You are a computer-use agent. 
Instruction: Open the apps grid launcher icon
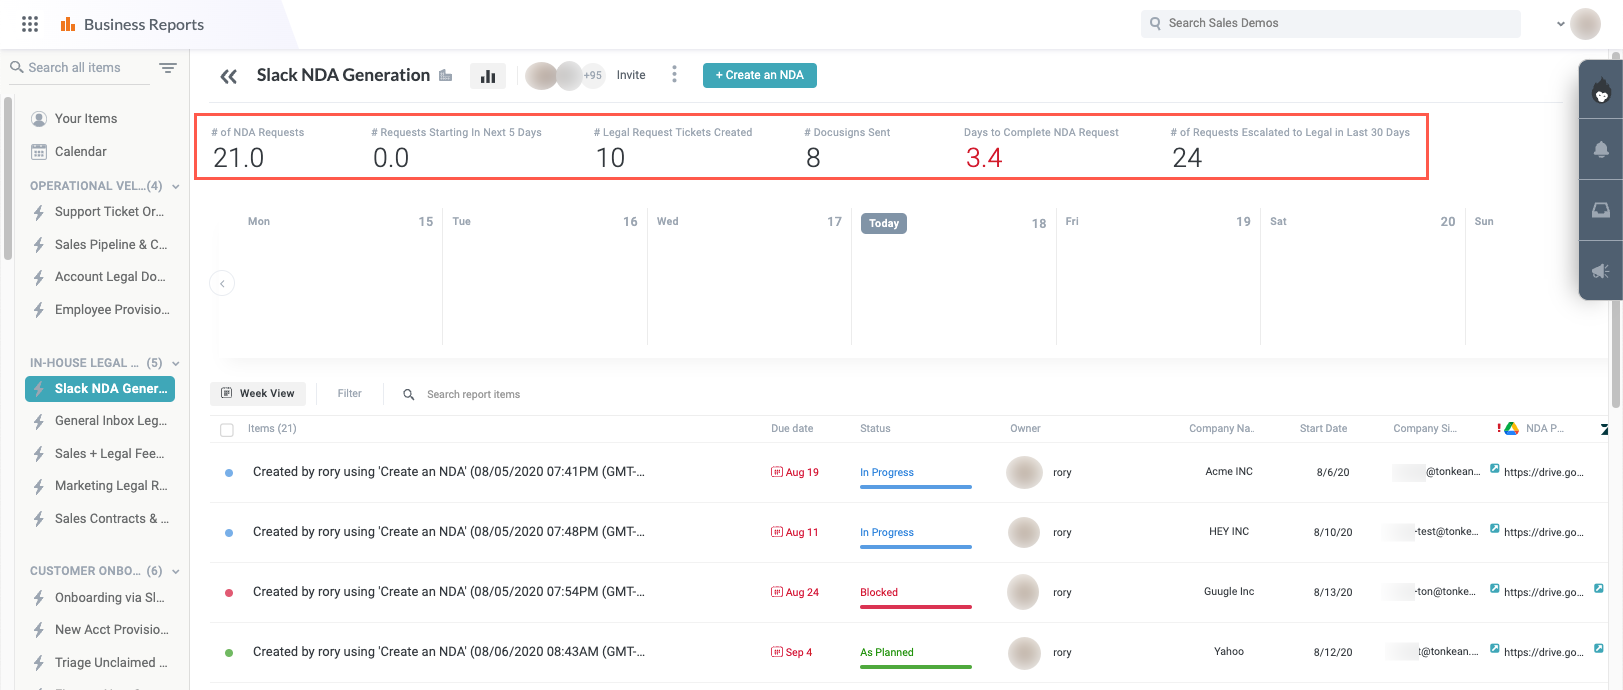tap(30, 24)
